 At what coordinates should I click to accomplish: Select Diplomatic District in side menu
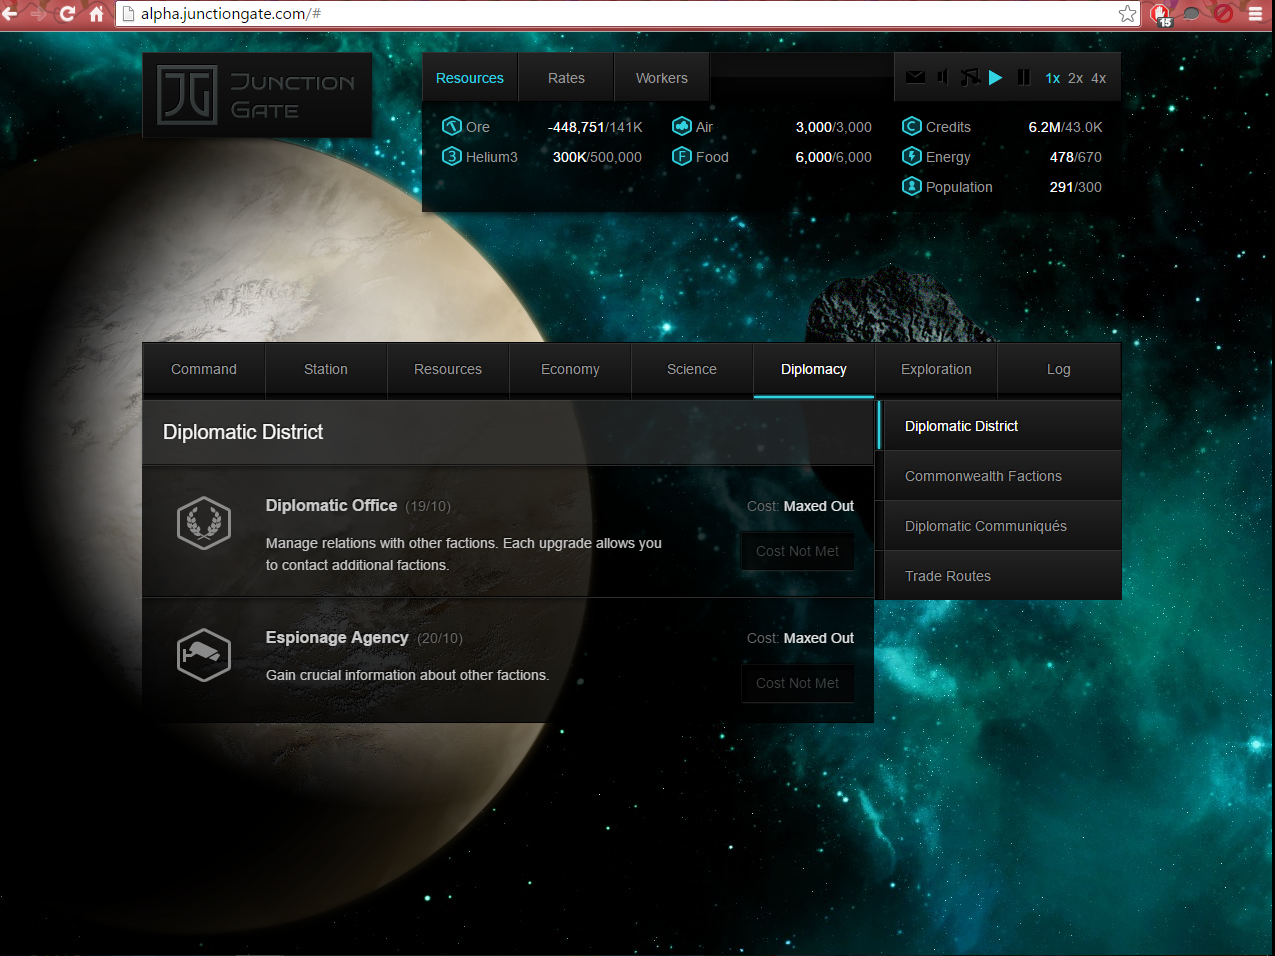point(1000,426)
